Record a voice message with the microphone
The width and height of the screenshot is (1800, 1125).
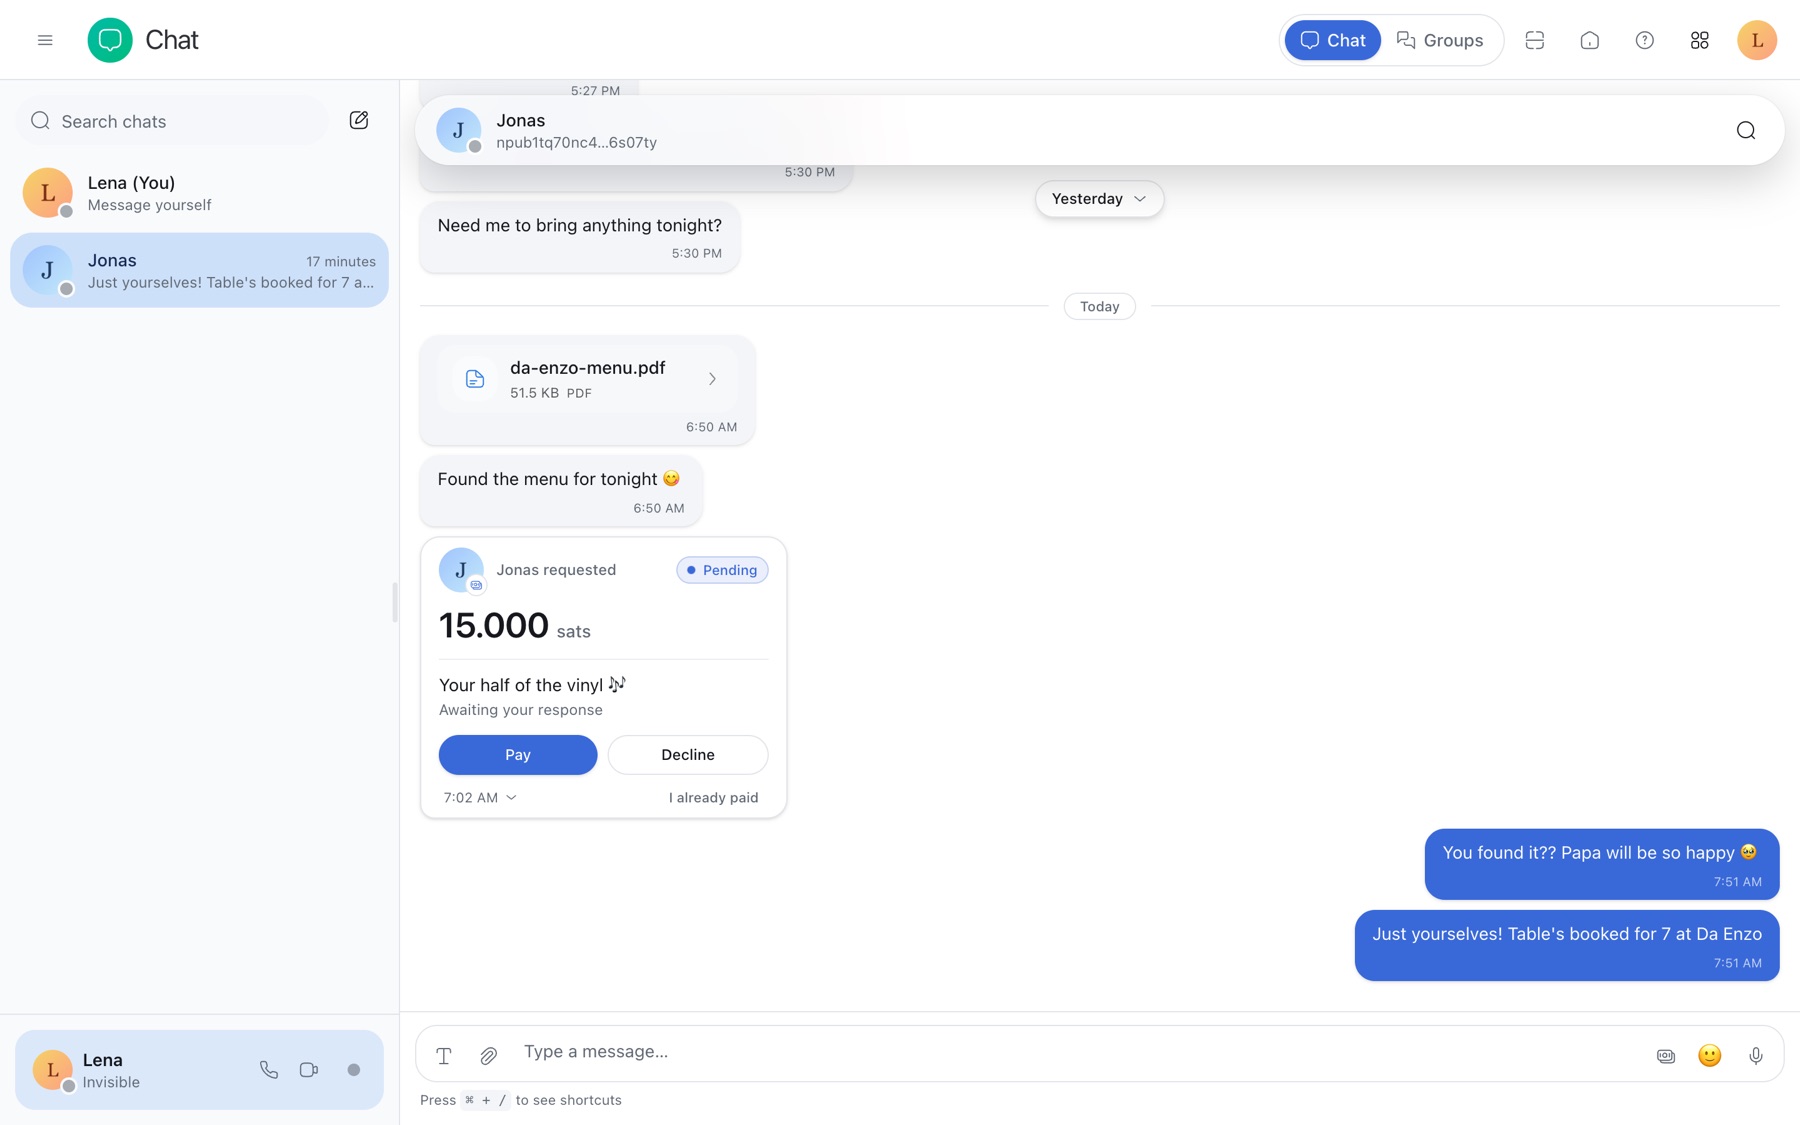pyautogui.click(x=1756, y=1056)
